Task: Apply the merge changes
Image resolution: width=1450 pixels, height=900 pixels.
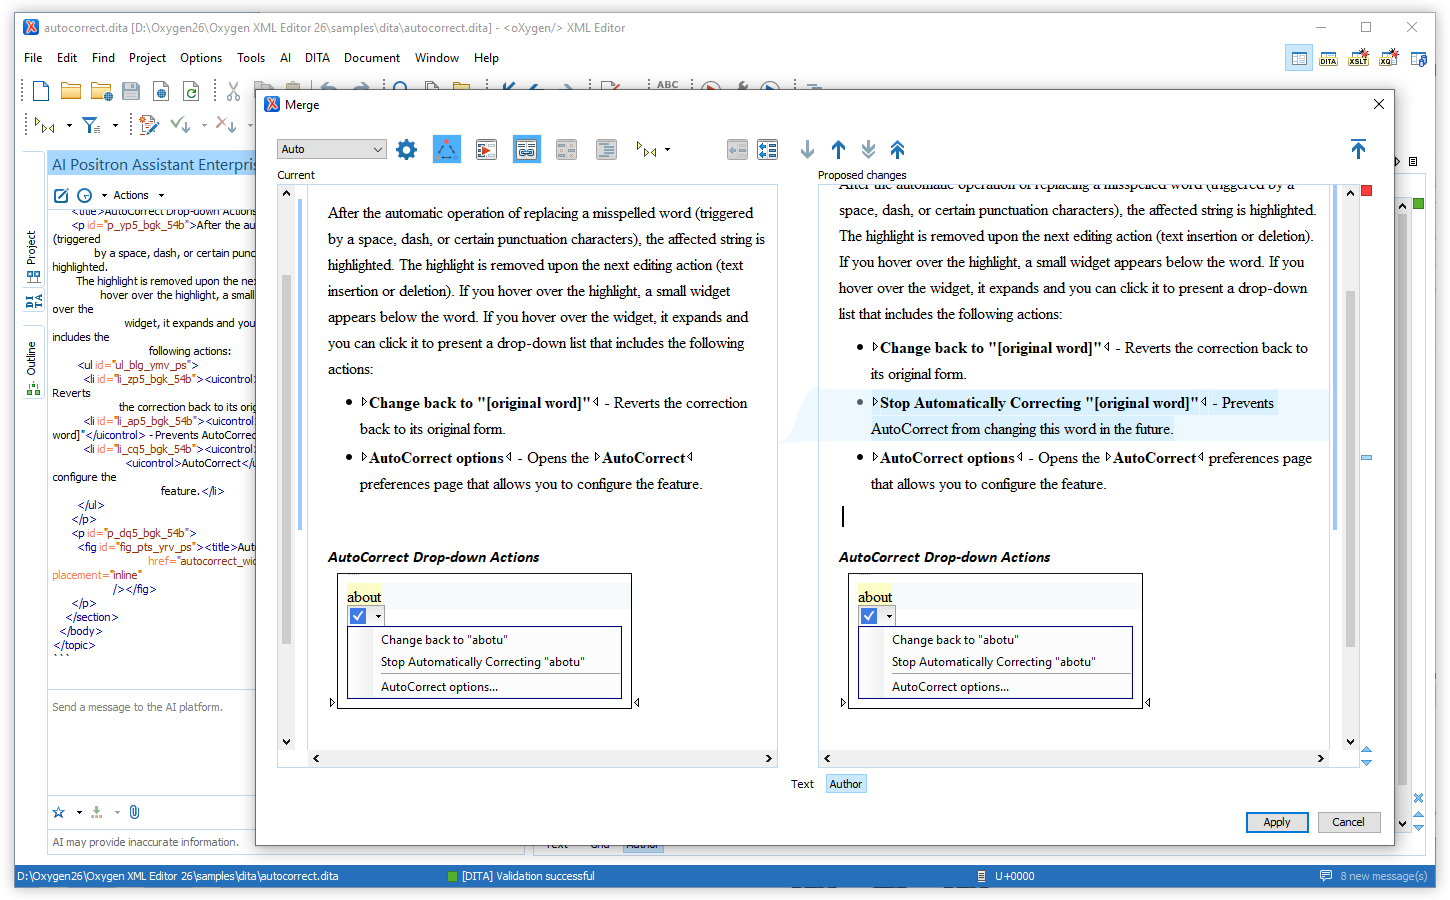Action: 1277,822
